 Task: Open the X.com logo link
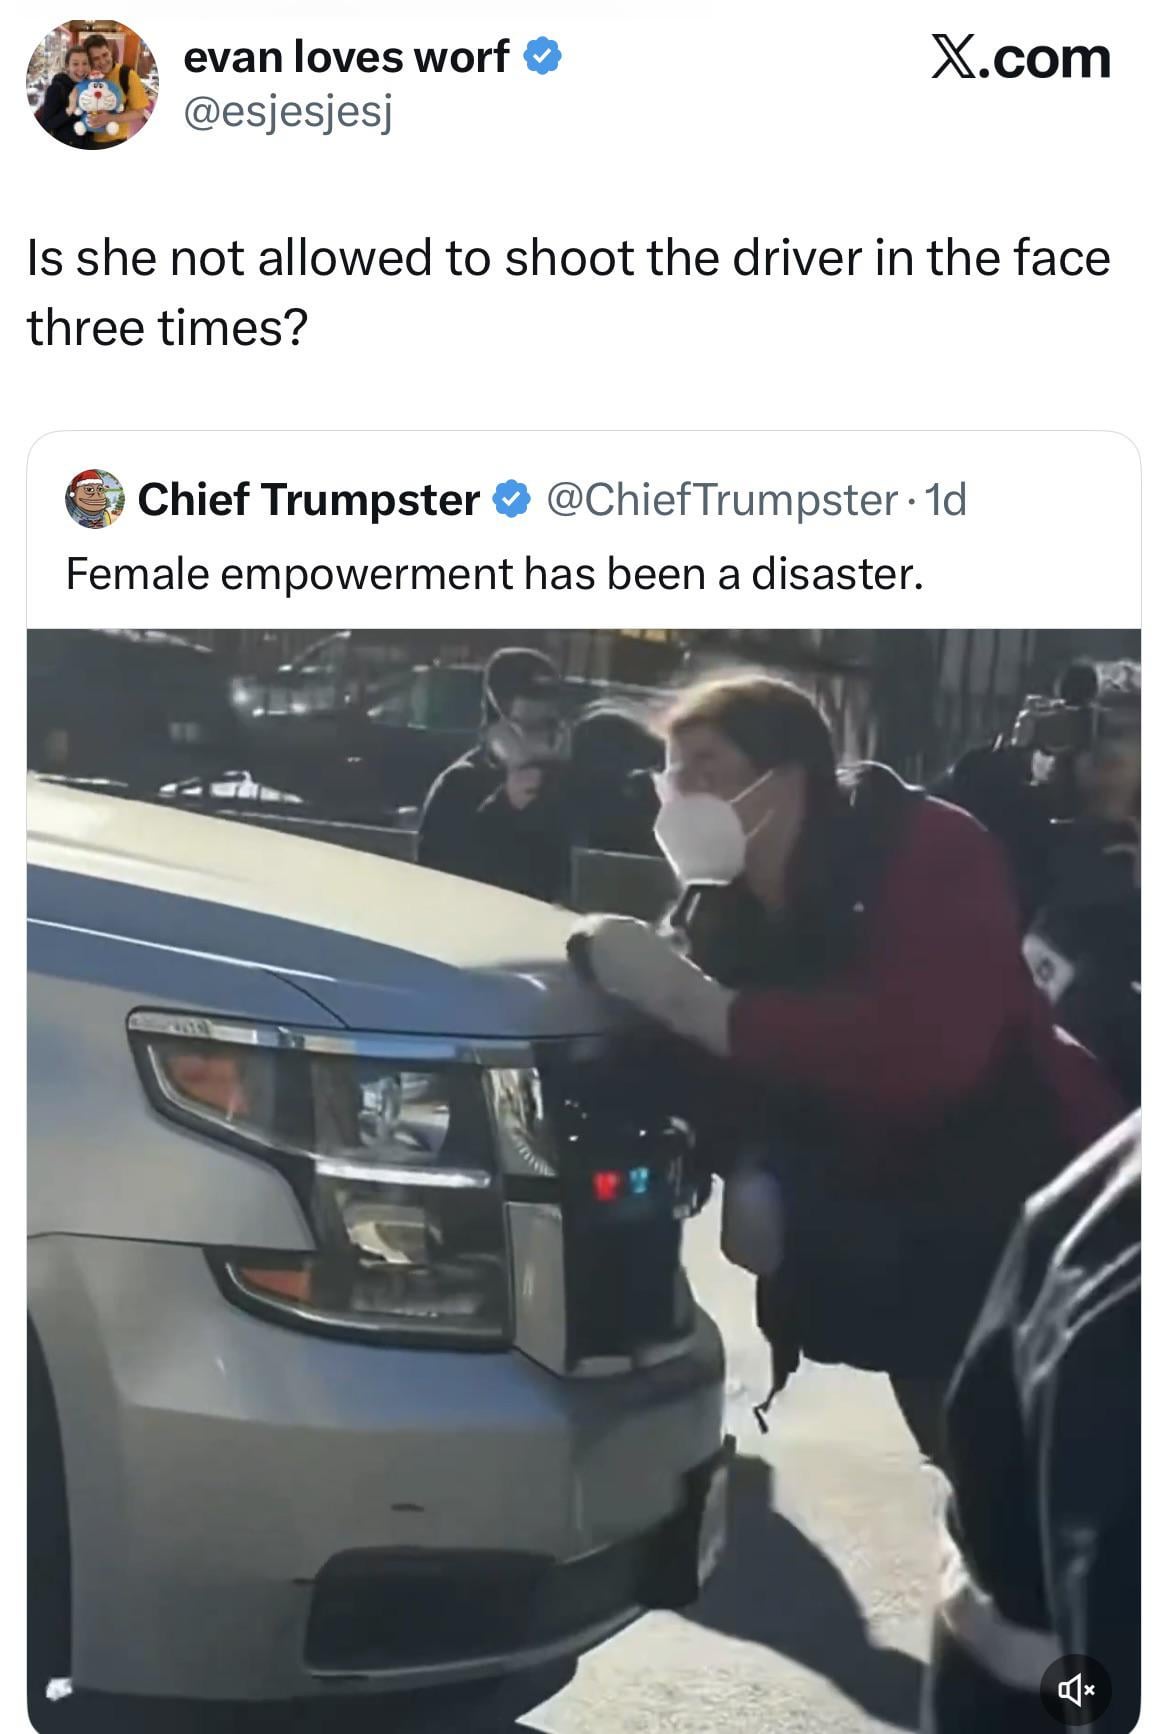[1020, 58]
